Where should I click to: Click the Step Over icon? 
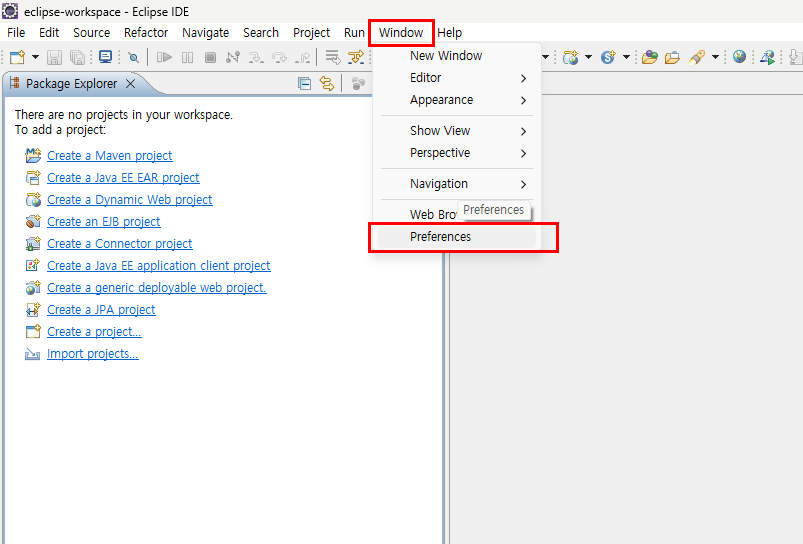pos(279,57)
